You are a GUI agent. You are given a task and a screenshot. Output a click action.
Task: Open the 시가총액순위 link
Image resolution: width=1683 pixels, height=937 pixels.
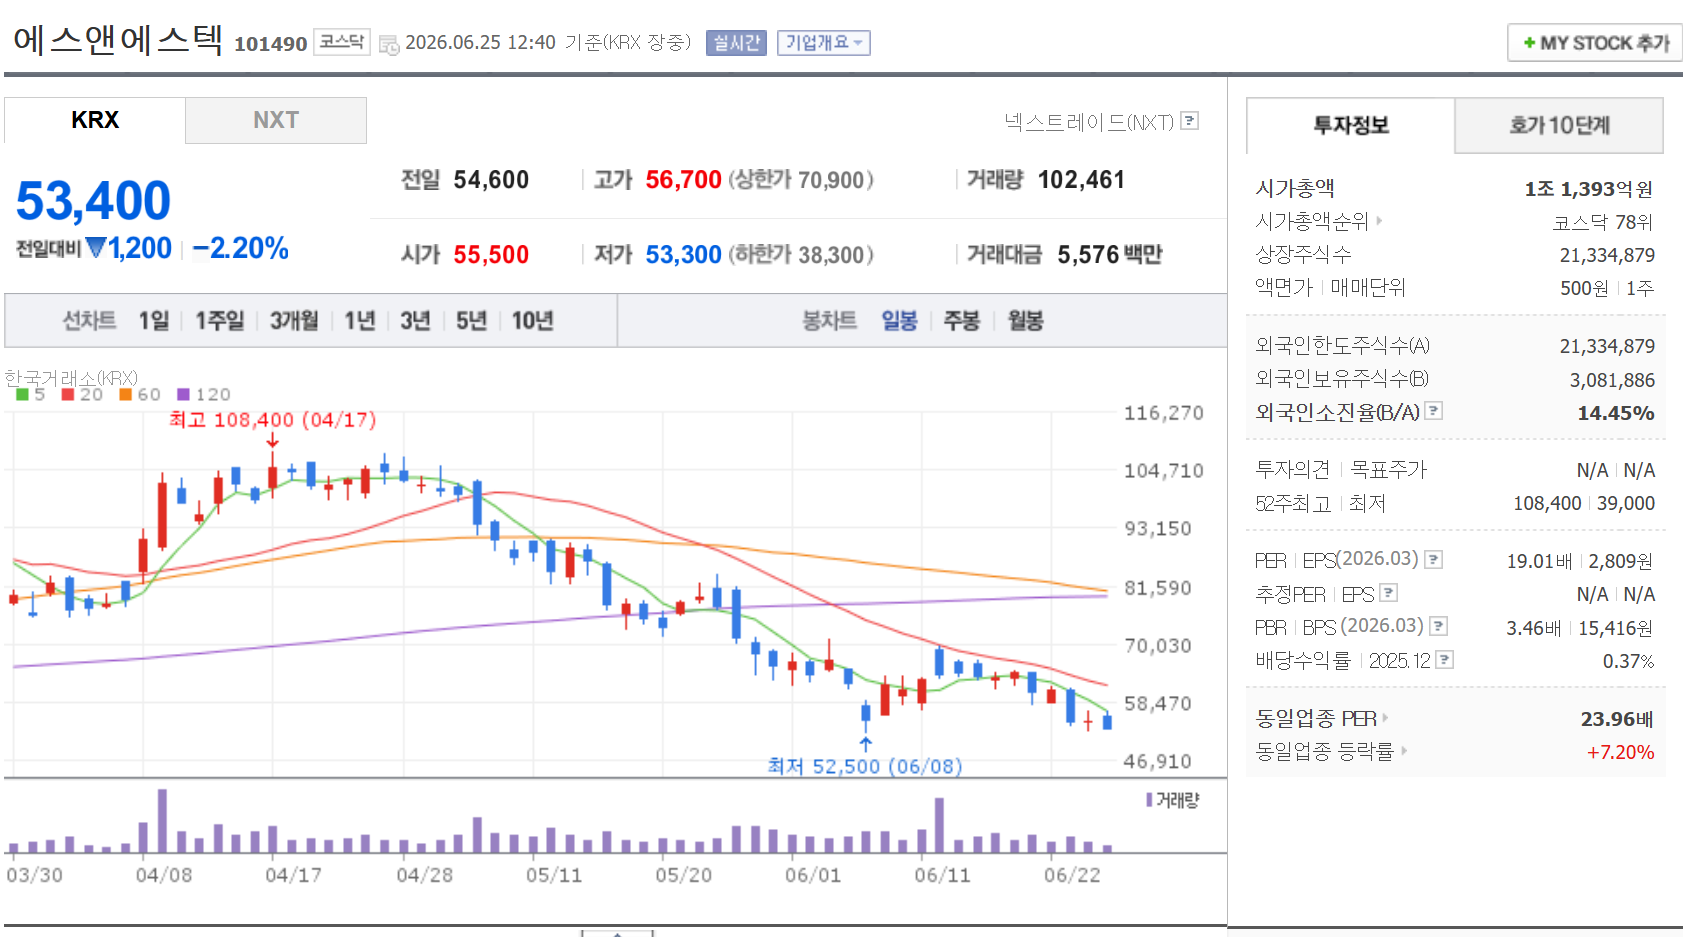coord(1312,221)
